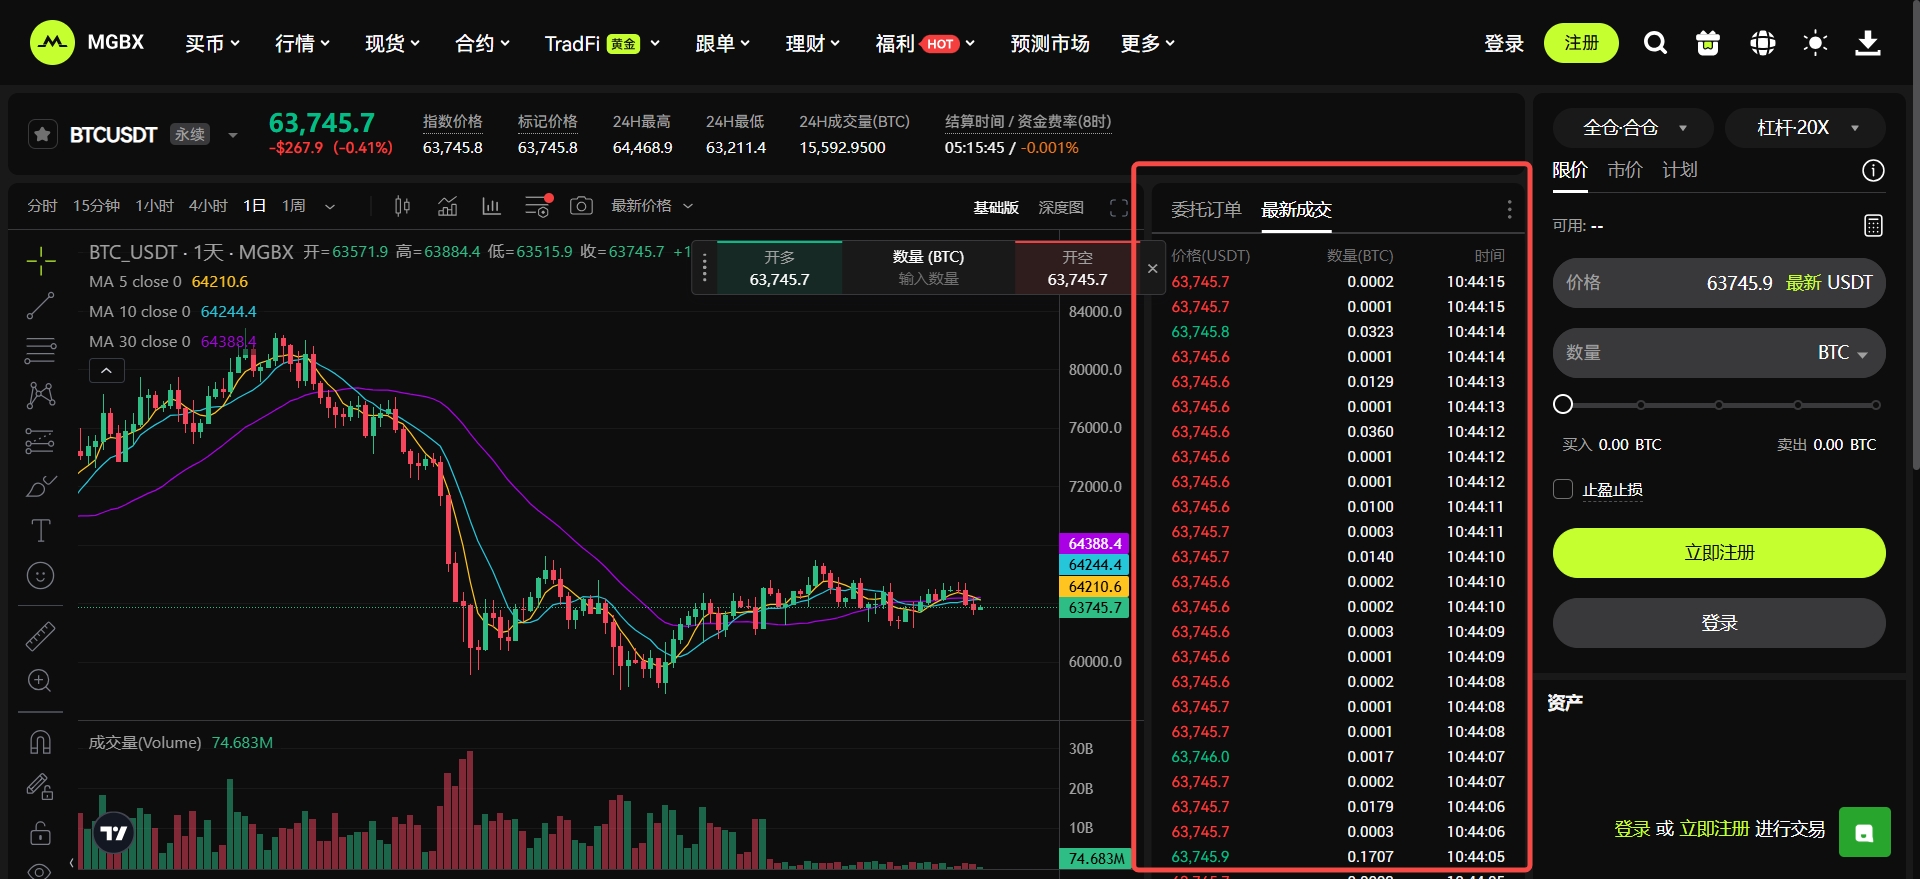Close the quick order panel
This screenshot has height=879, width=1920.
point(1152,268)
